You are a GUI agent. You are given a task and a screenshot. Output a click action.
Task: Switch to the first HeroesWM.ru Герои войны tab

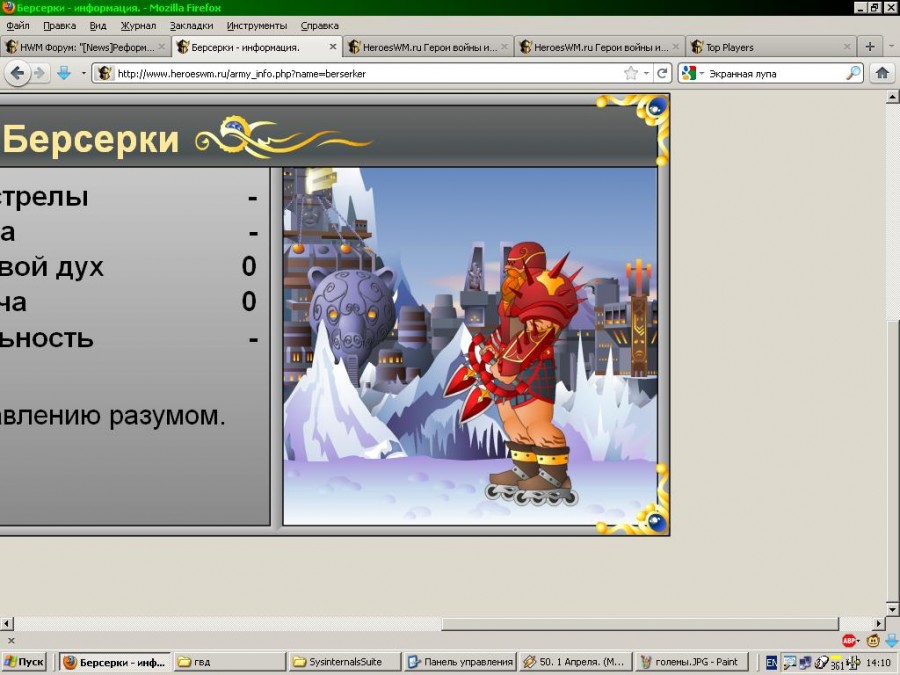429,47
